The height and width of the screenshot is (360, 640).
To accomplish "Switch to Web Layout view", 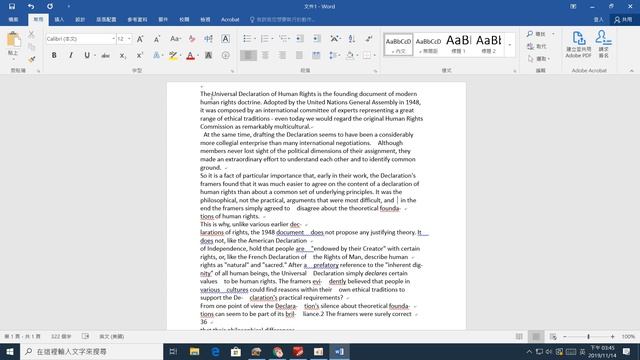I will pyautogui.click(x=553, y=336).
